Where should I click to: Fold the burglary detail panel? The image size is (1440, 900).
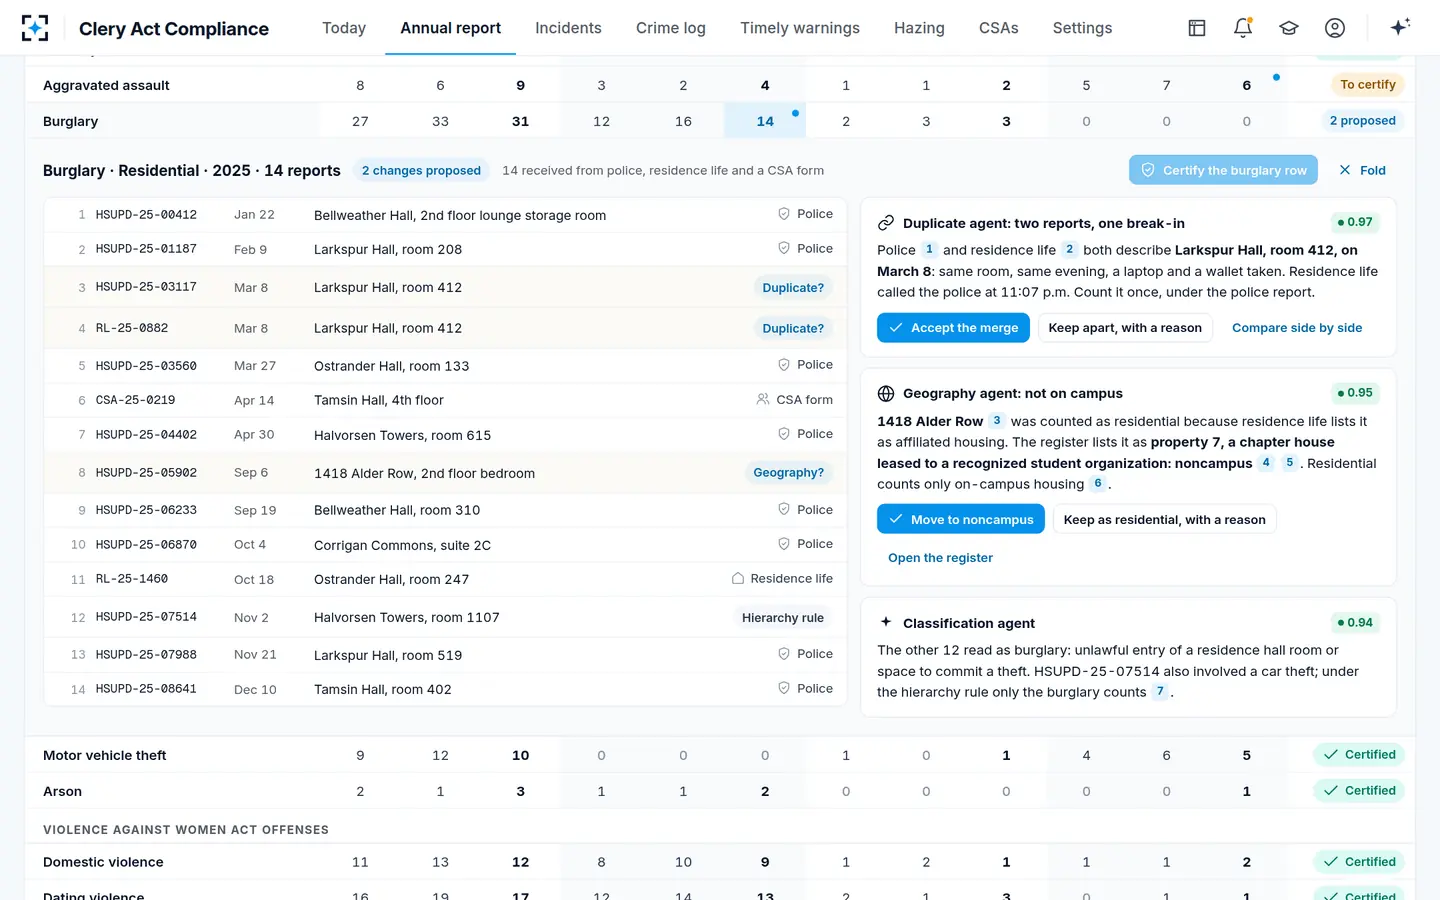pyautogui.click(x=1362, y=170)
